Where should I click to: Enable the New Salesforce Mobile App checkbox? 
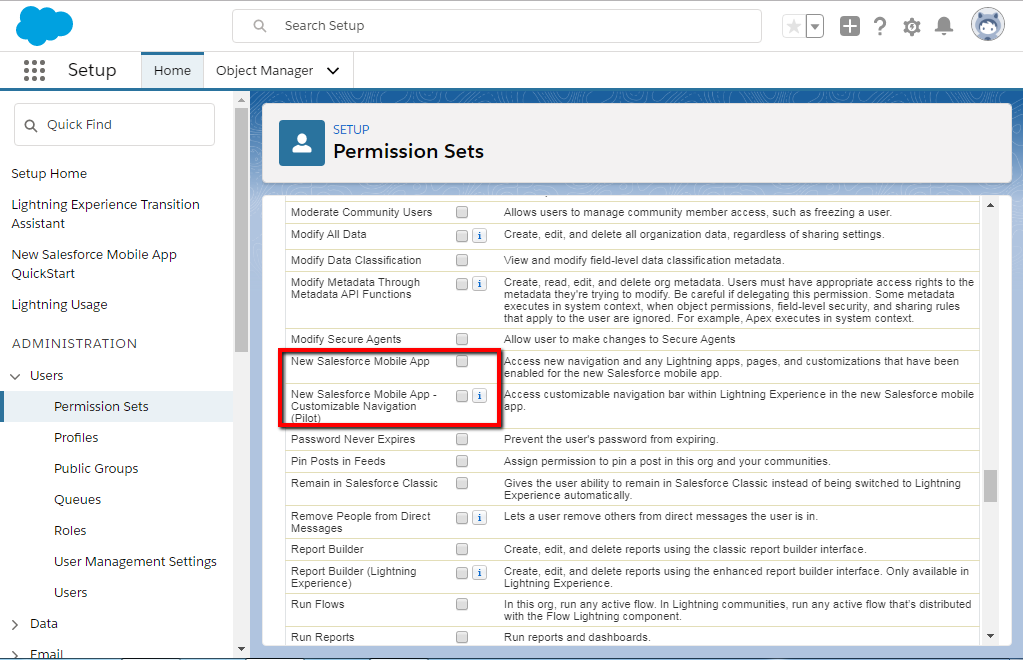[462, 361]
